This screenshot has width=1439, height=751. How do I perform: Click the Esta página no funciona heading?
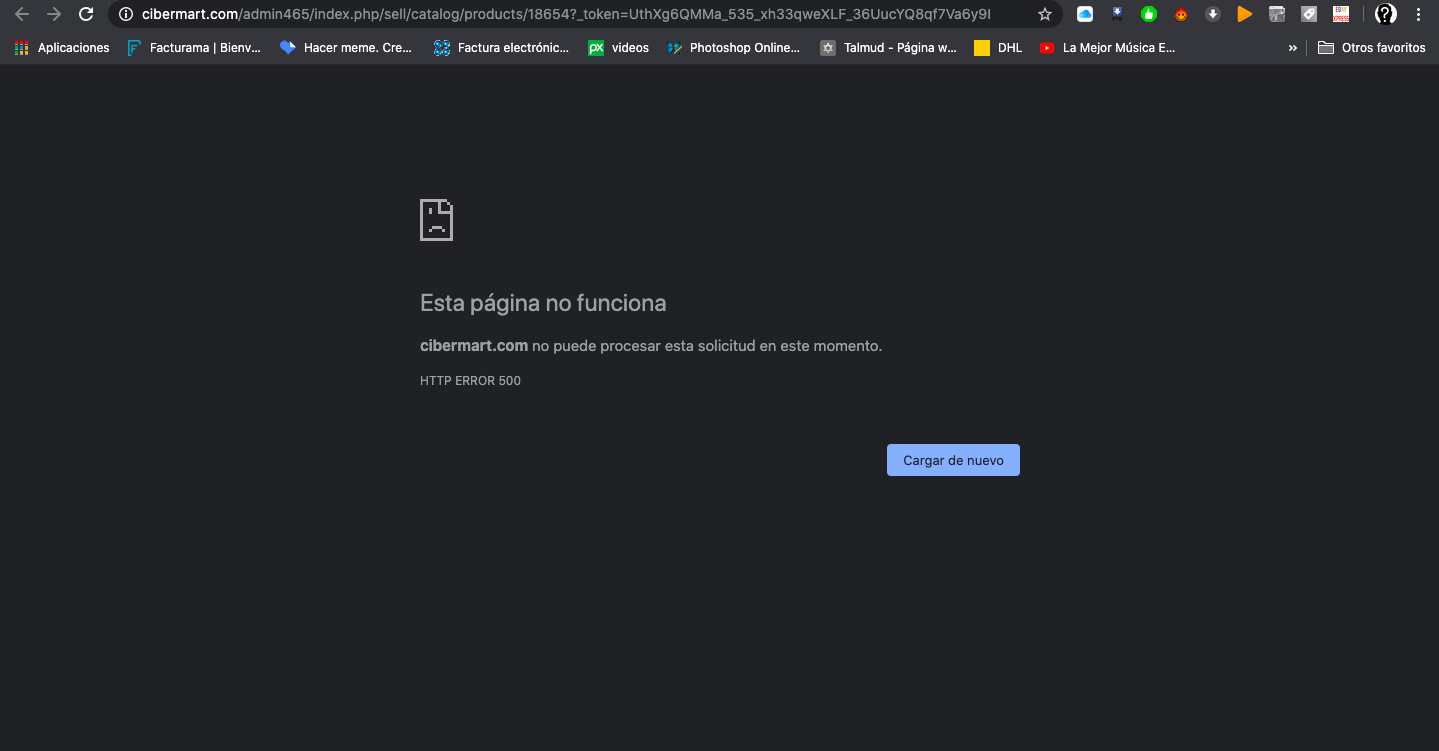543,303
